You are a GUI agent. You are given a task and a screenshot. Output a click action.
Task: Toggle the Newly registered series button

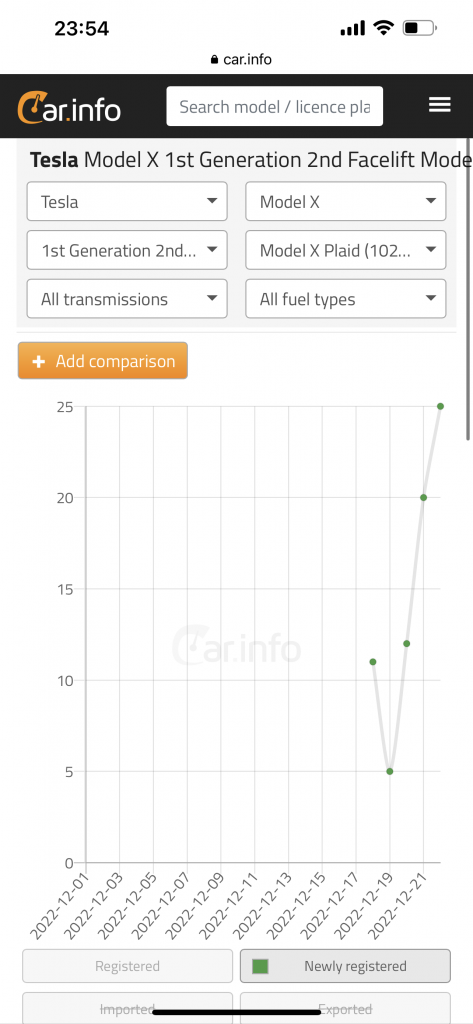[x=345, y=966]
